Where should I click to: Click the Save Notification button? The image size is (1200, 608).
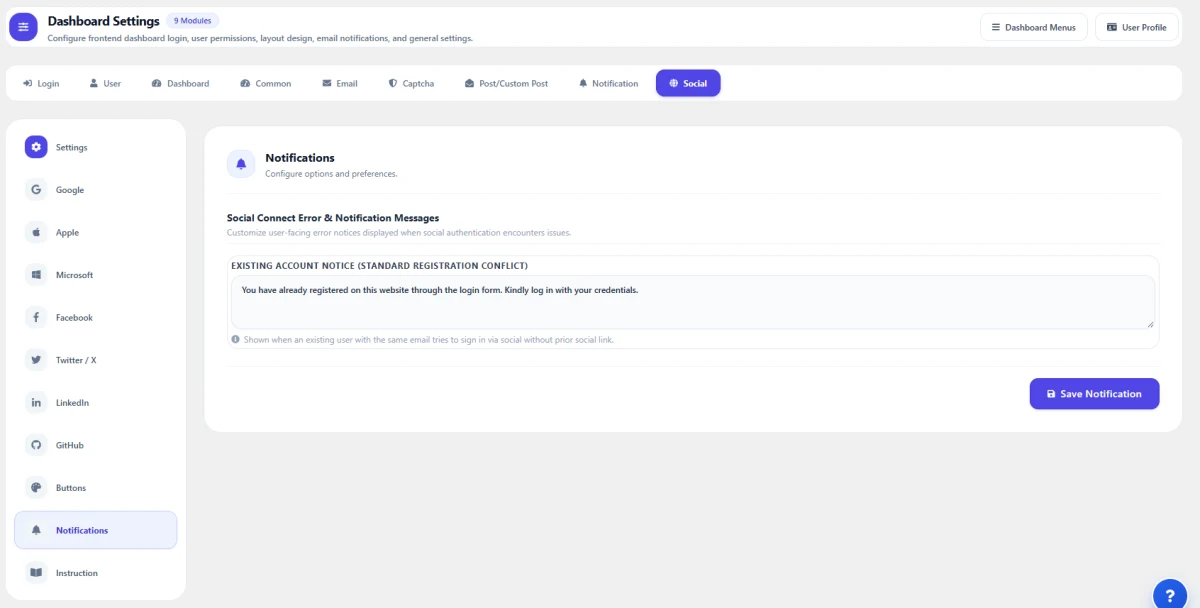1094,394
